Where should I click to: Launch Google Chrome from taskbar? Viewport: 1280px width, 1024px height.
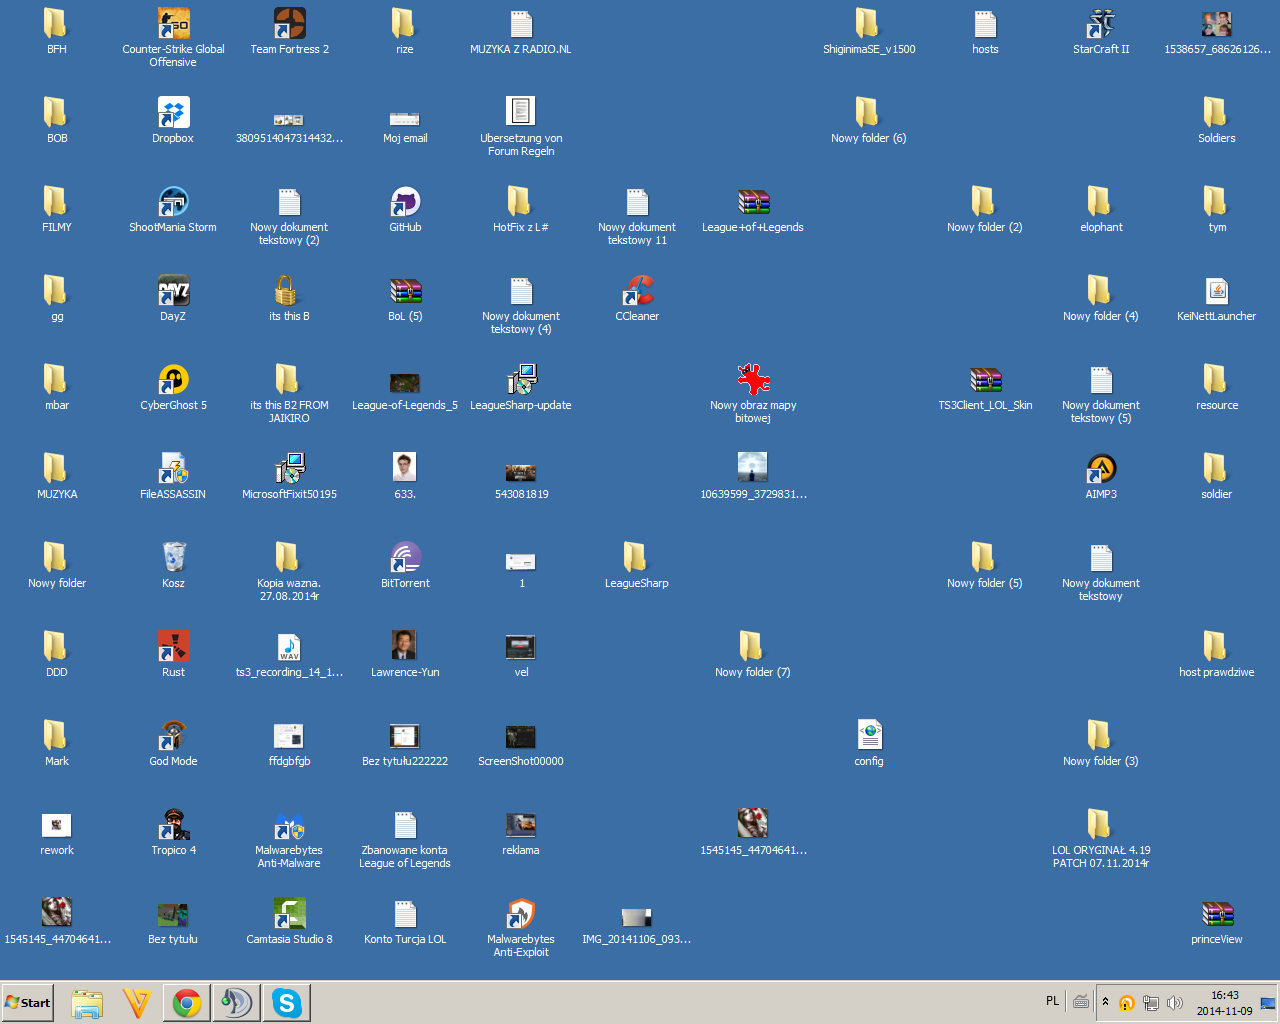(187, 1003)
